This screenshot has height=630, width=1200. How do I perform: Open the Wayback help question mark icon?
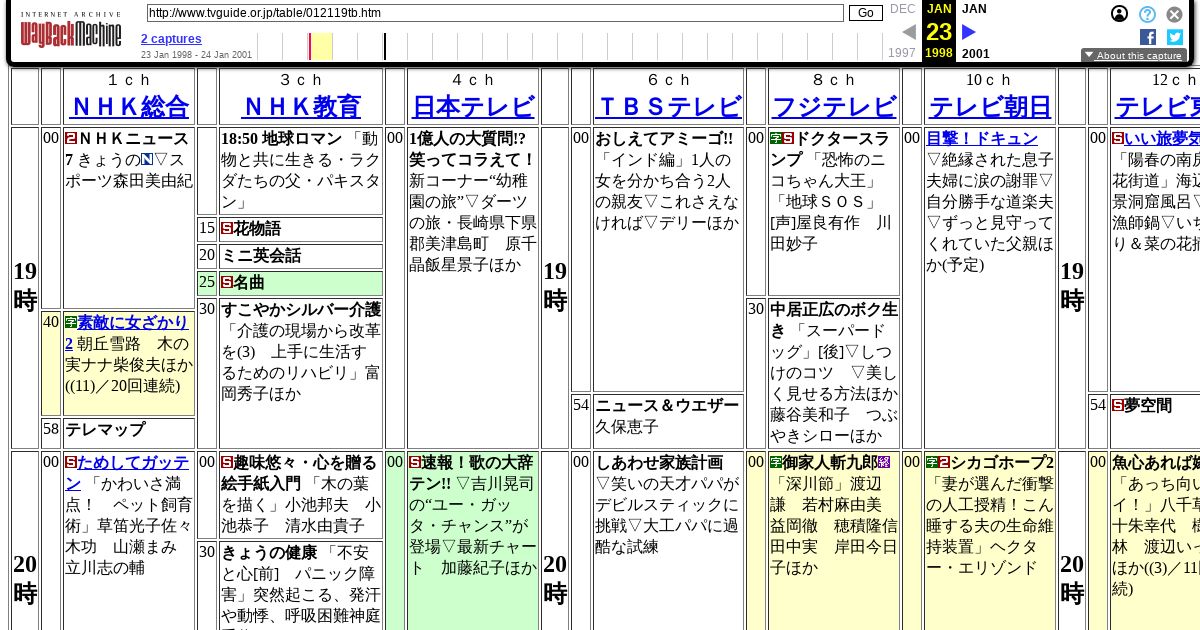click(1147, 14)
